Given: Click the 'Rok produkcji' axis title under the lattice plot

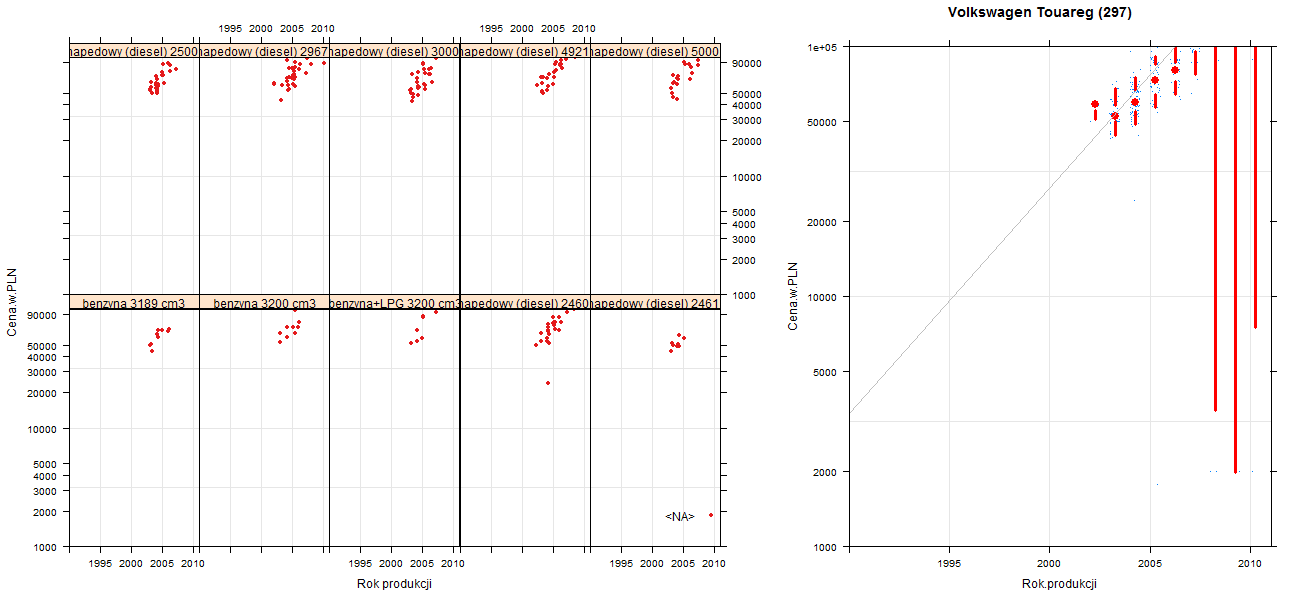Looking at the screenshot, I should tap(394, 584).
